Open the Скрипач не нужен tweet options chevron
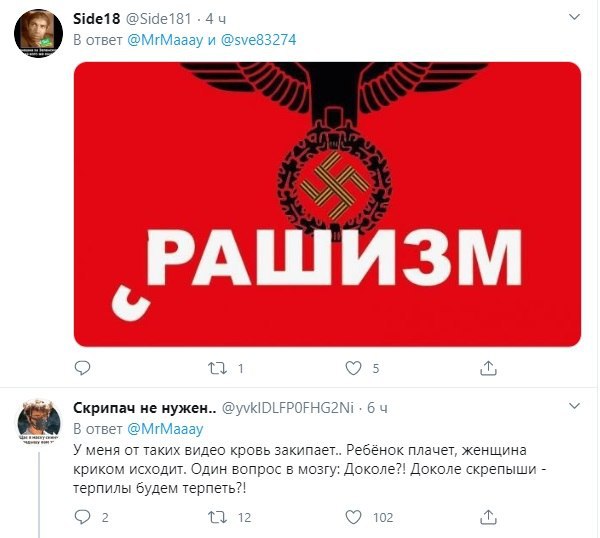 574,406
